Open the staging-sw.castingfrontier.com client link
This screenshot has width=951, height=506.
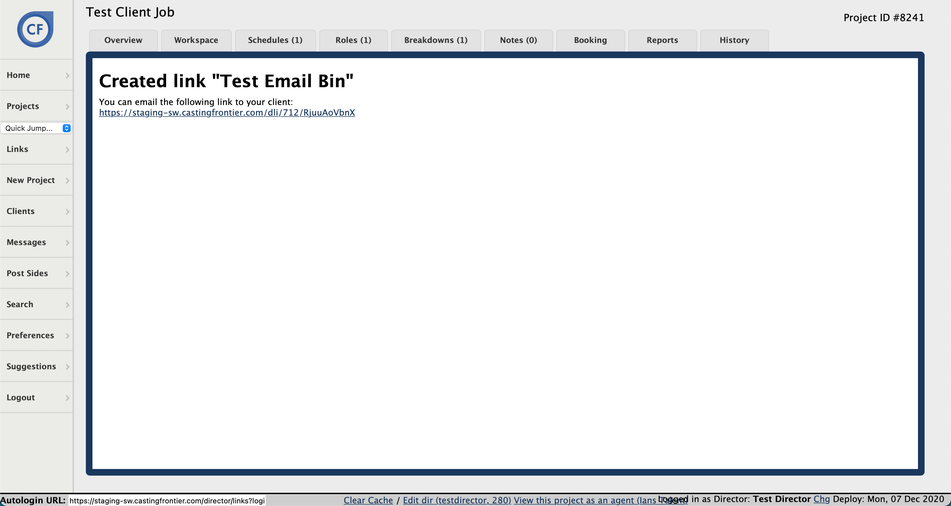click(x=227, y=112)
